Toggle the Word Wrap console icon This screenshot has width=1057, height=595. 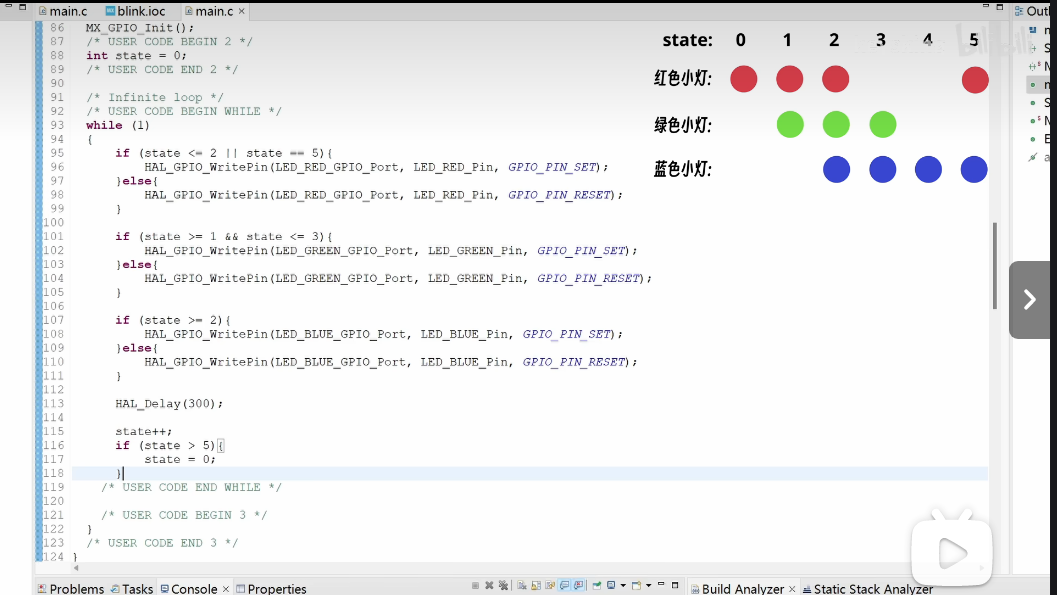coord(550,586)
